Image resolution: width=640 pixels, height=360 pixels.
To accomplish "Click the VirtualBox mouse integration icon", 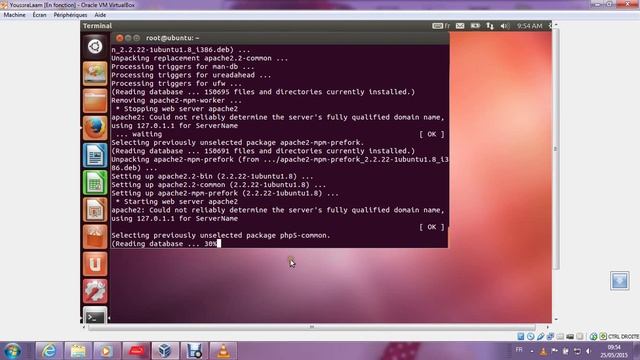I will coord(594,336).
